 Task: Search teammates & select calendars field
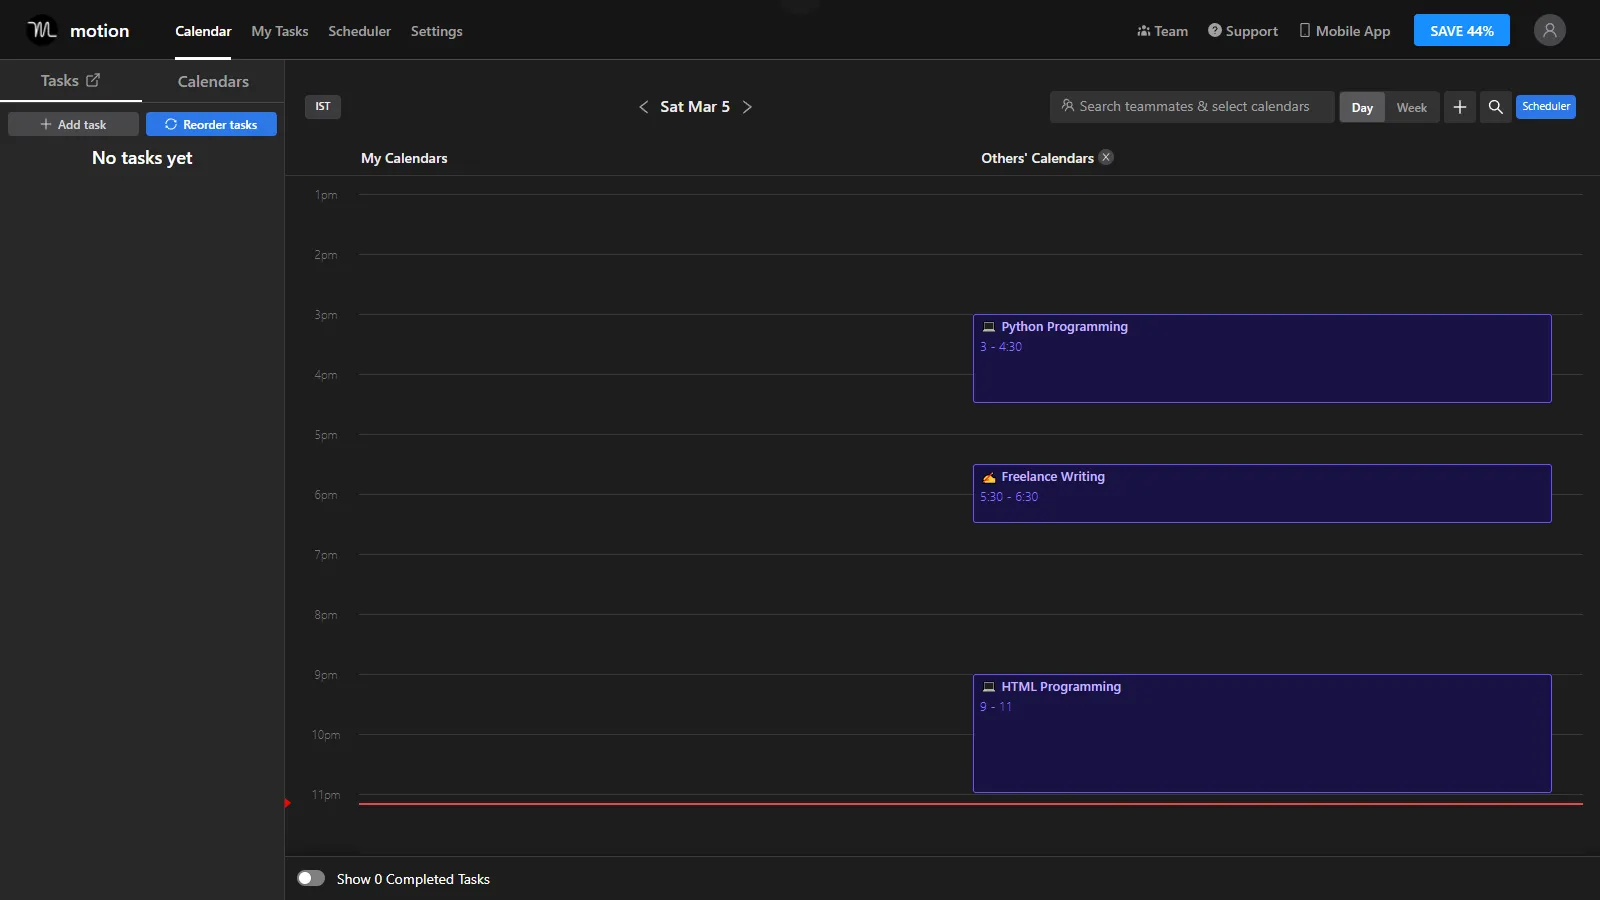pyautogui.click(x=1192, y=106)
